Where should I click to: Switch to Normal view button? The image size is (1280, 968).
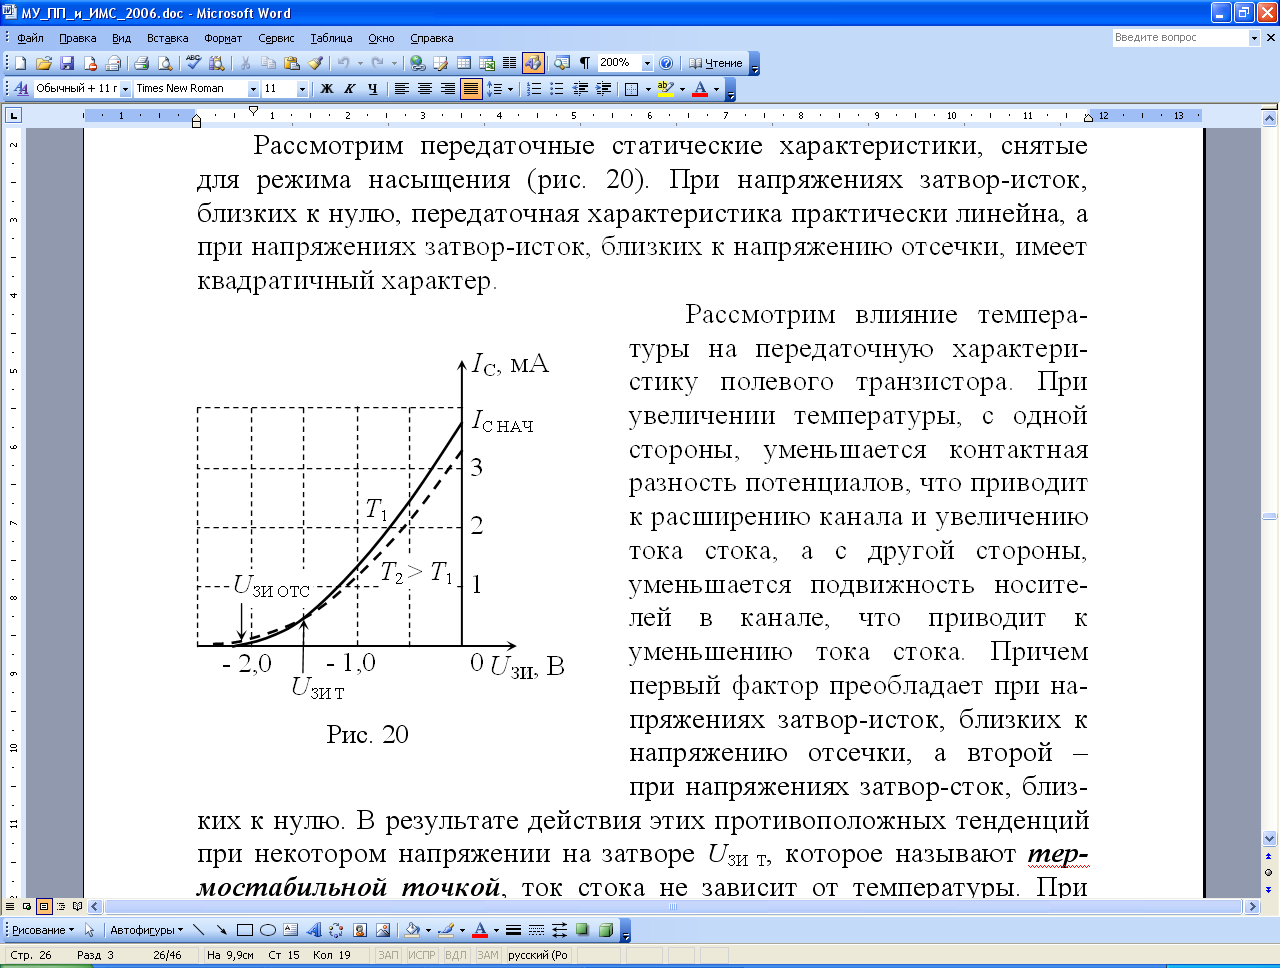pos(12,907)
